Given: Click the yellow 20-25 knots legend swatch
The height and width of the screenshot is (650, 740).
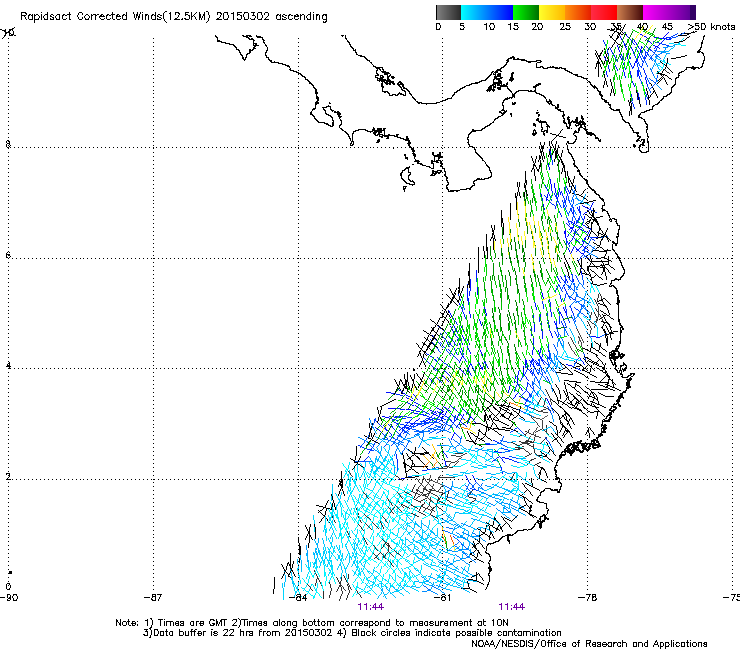Looking at the screenshot, I should (552, 12).
